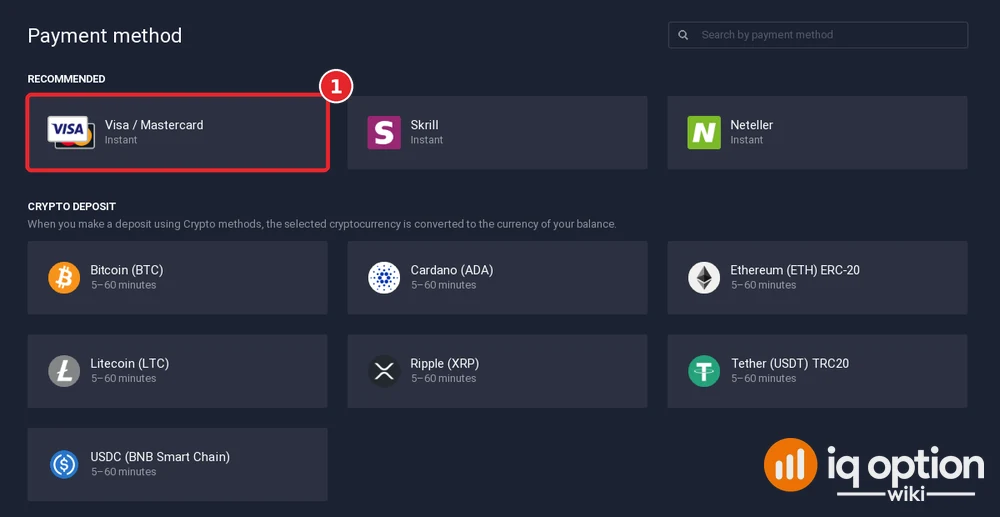The image size is (1000, 517).
Task: Click the 'CRYPTO DEPOSIT' section label
Action: click(71, 207)
